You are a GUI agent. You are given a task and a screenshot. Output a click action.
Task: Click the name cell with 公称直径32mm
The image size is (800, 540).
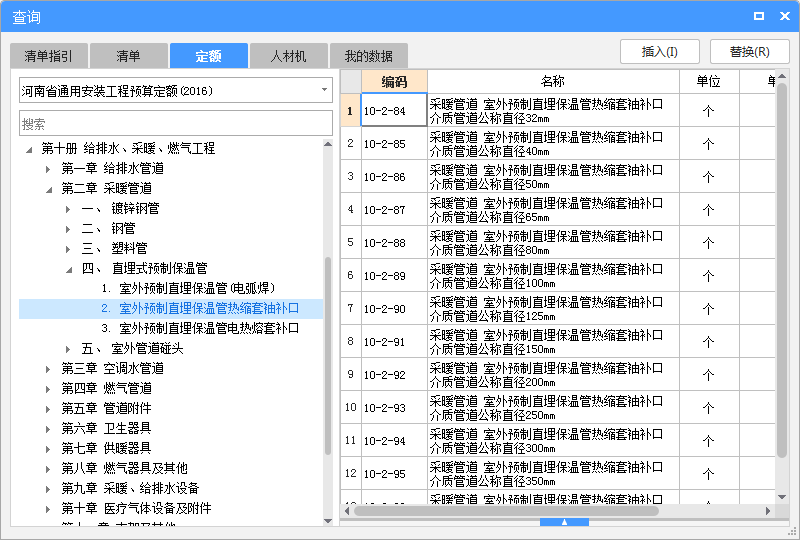553,110
